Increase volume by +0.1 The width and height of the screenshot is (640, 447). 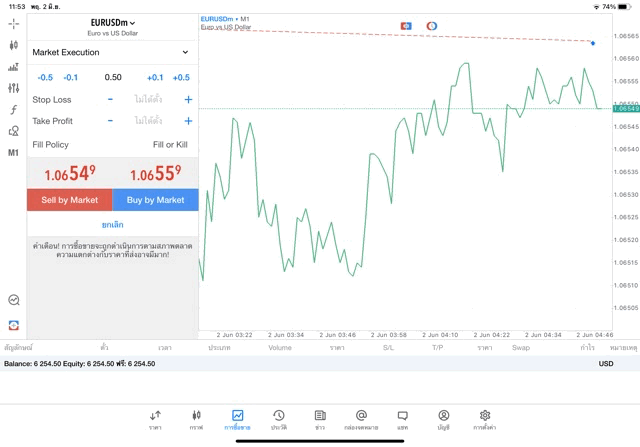point(155,78)
